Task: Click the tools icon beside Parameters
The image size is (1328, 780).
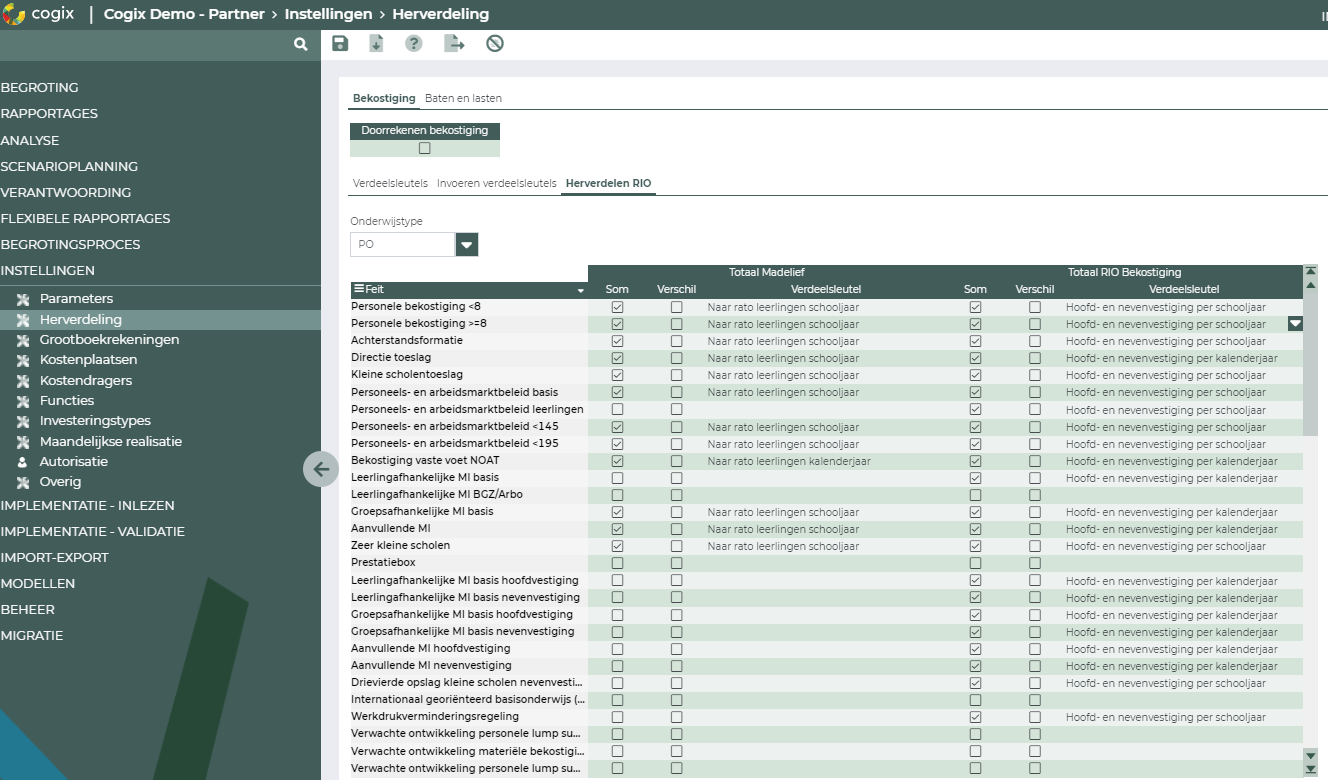Action: [x=23, y=299]
